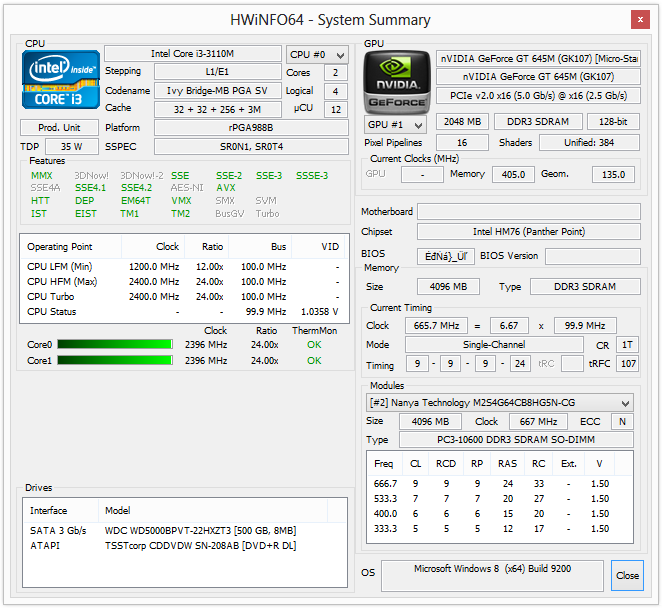Click the Intel Core i3 logo
The height and width of the screenshot is (608, 662).
click(x=61, y=80)
